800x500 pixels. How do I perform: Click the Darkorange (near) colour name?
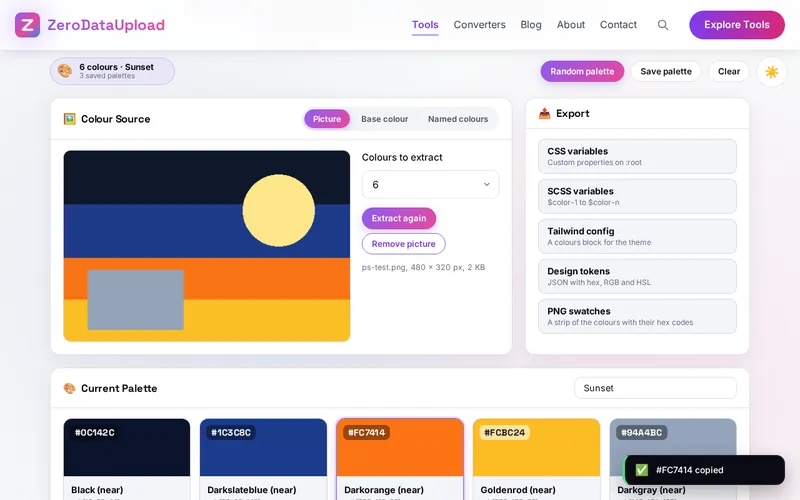(x=384, y=490)
